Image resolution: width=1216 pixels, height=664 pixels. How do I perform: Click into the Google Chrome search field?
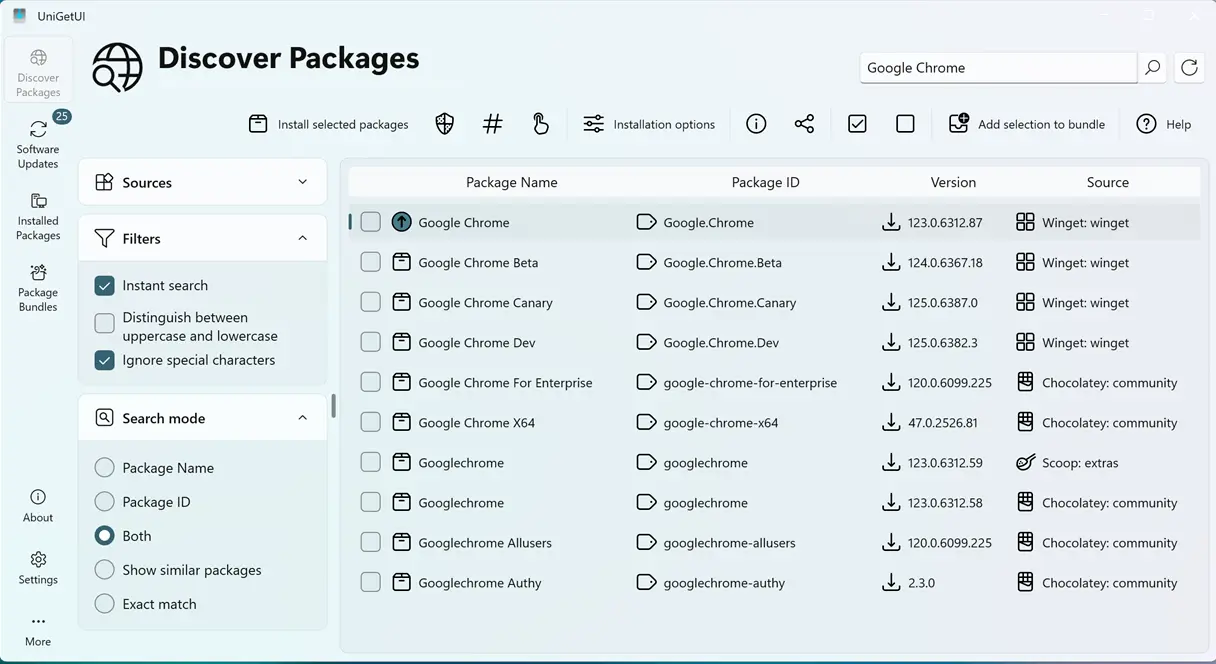(996, 68)
